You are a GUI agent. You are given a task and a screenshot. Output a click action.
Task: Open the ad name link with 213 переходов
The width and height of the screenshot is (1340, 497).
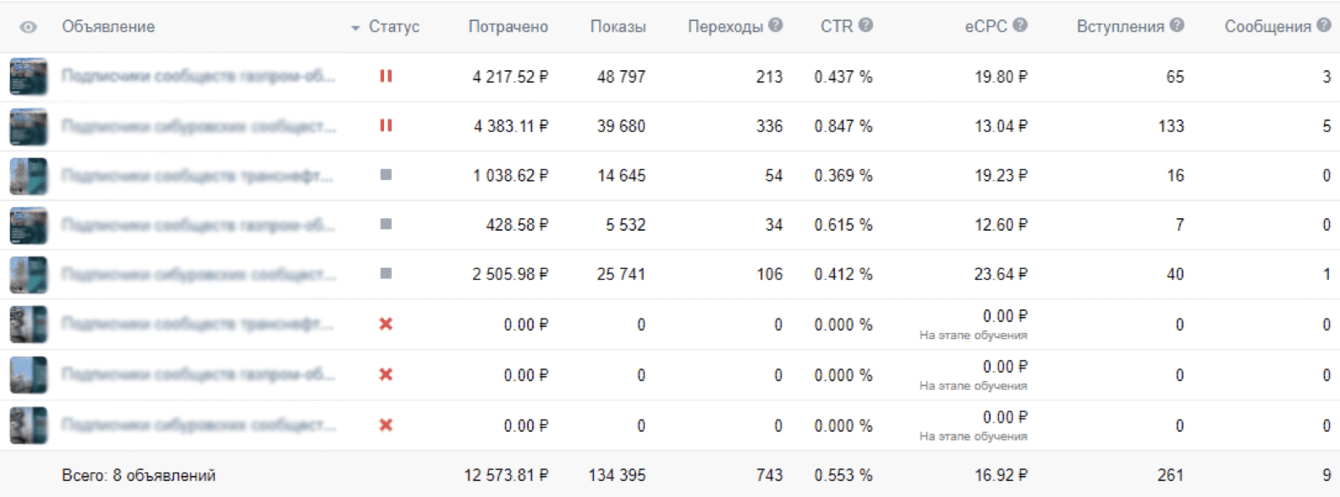coord(198,76)
